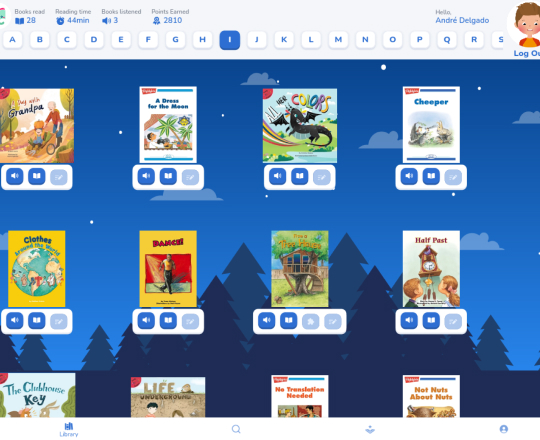Choose level H filter
Screen dimensions: 540x440
pos(202,40)
